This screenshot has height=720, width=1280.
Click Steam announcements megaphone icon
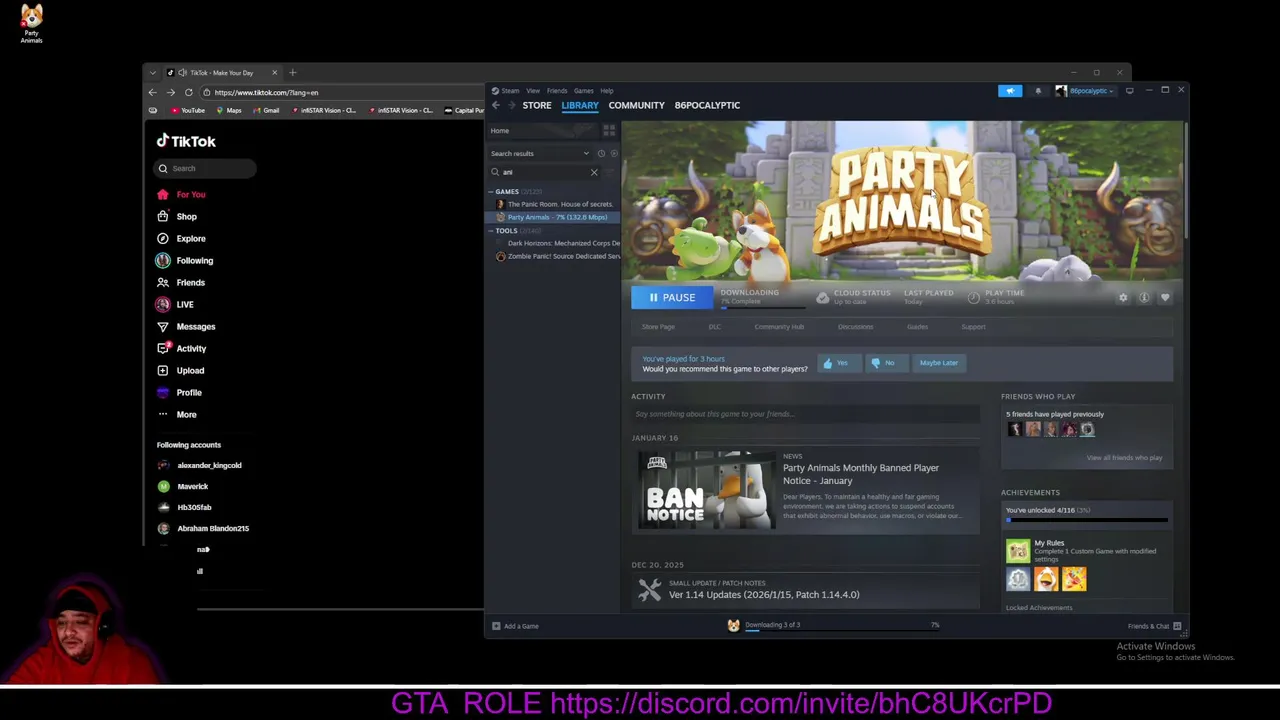(1010, 91)
